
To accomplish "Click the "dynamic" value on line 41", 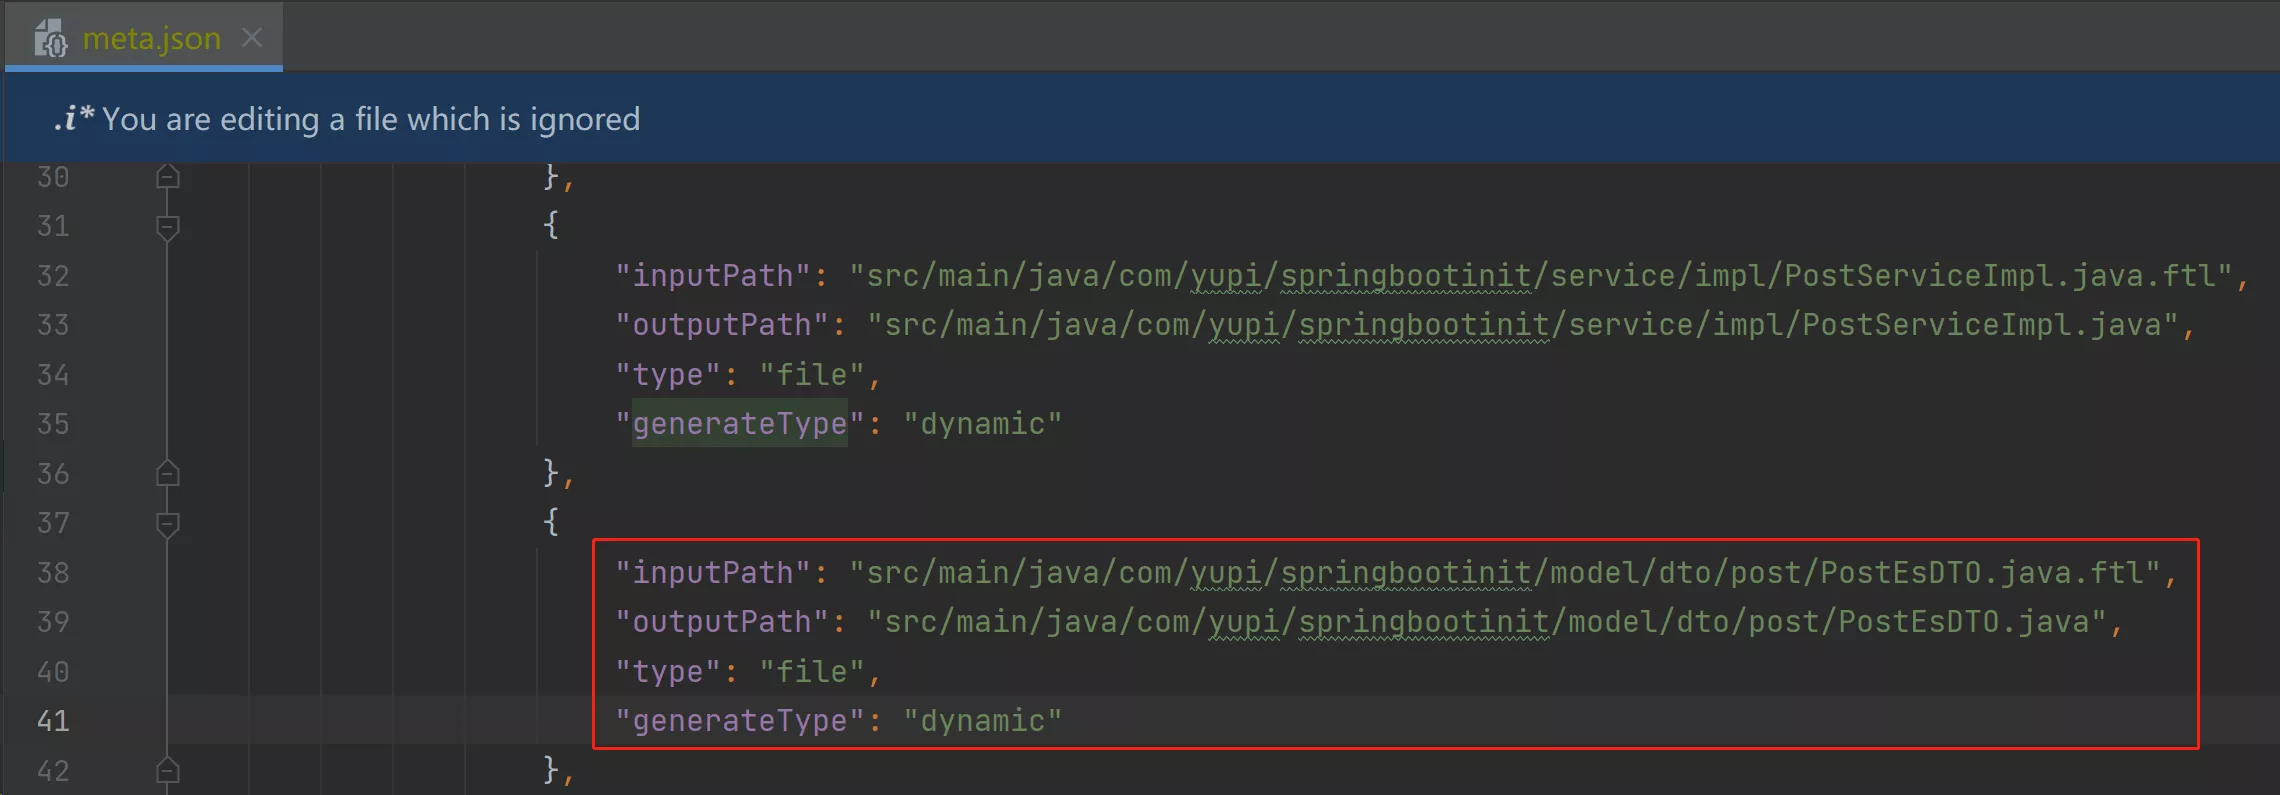I will pos(982,721).
